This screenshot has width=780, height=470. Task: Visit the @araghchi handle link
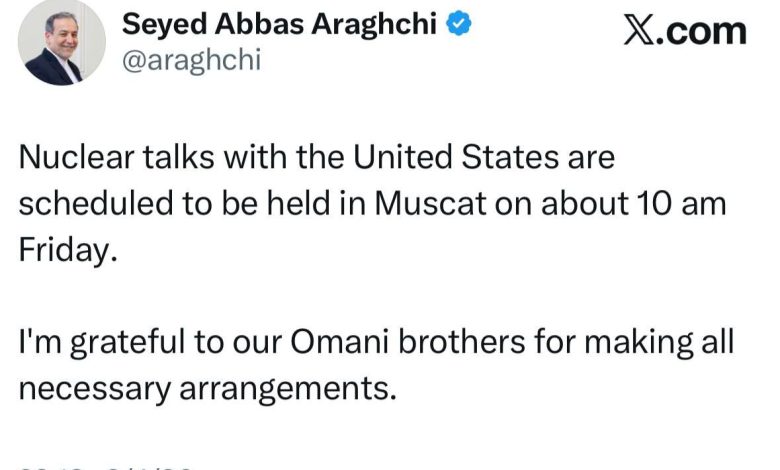192,60
